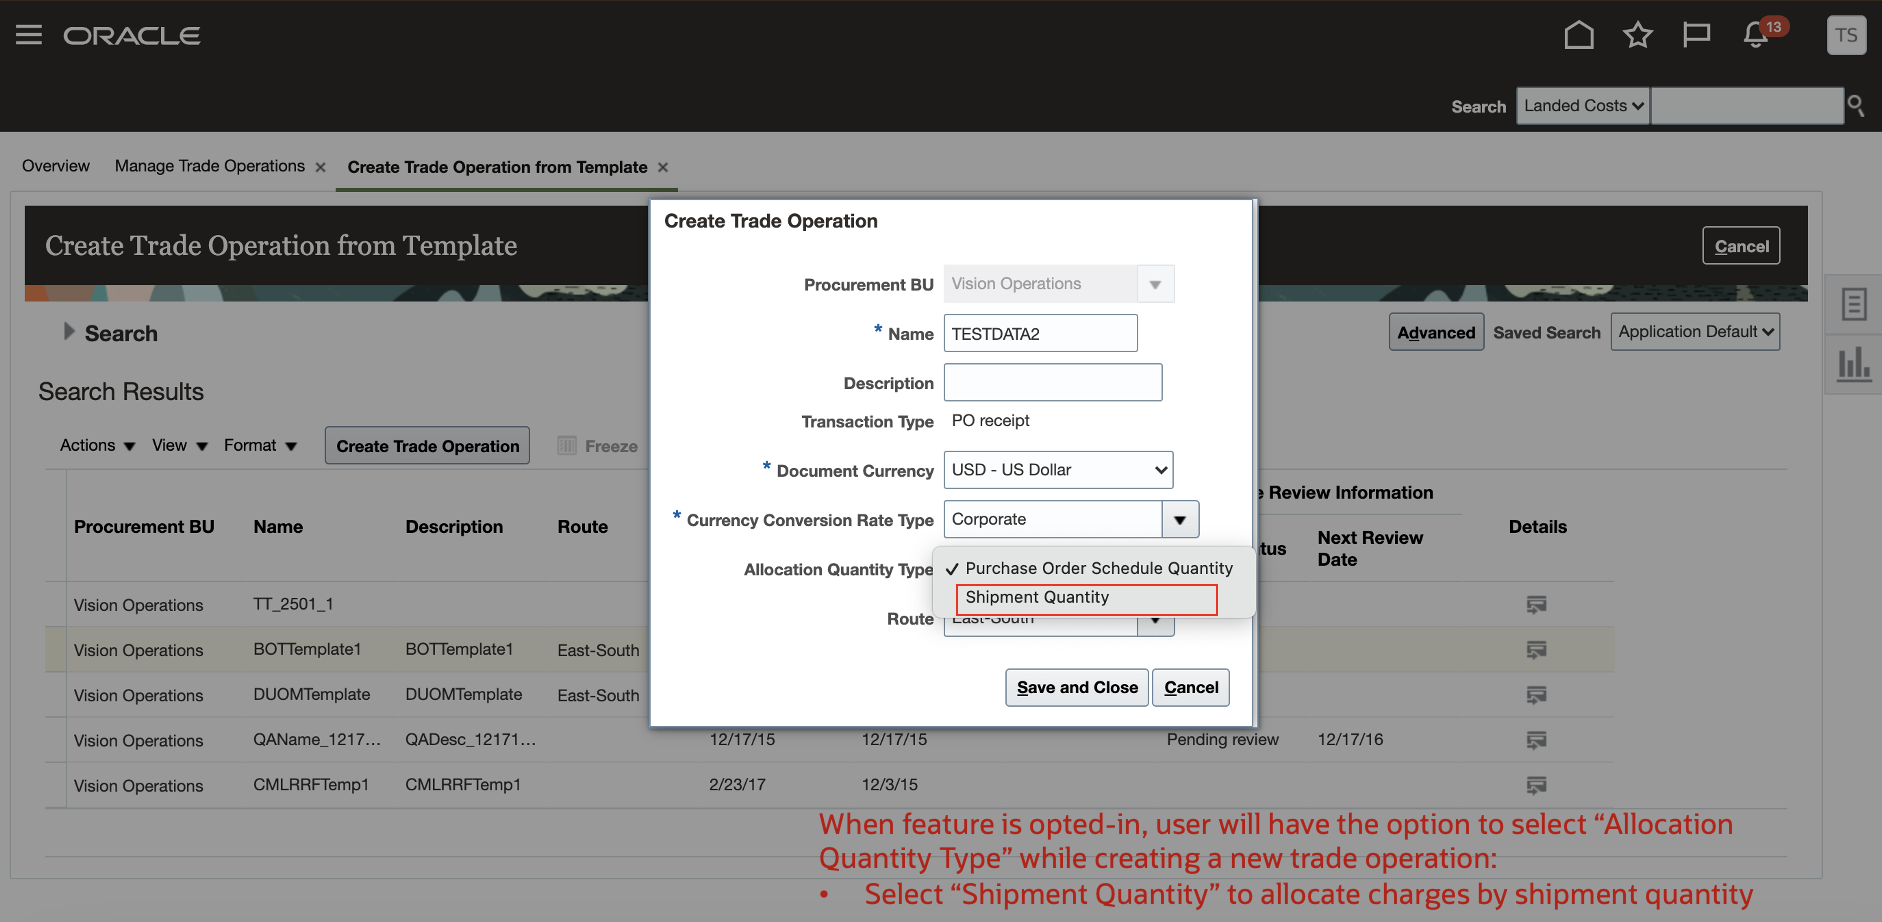
Task: Focus the global search text box
Action: point(1747,105)
